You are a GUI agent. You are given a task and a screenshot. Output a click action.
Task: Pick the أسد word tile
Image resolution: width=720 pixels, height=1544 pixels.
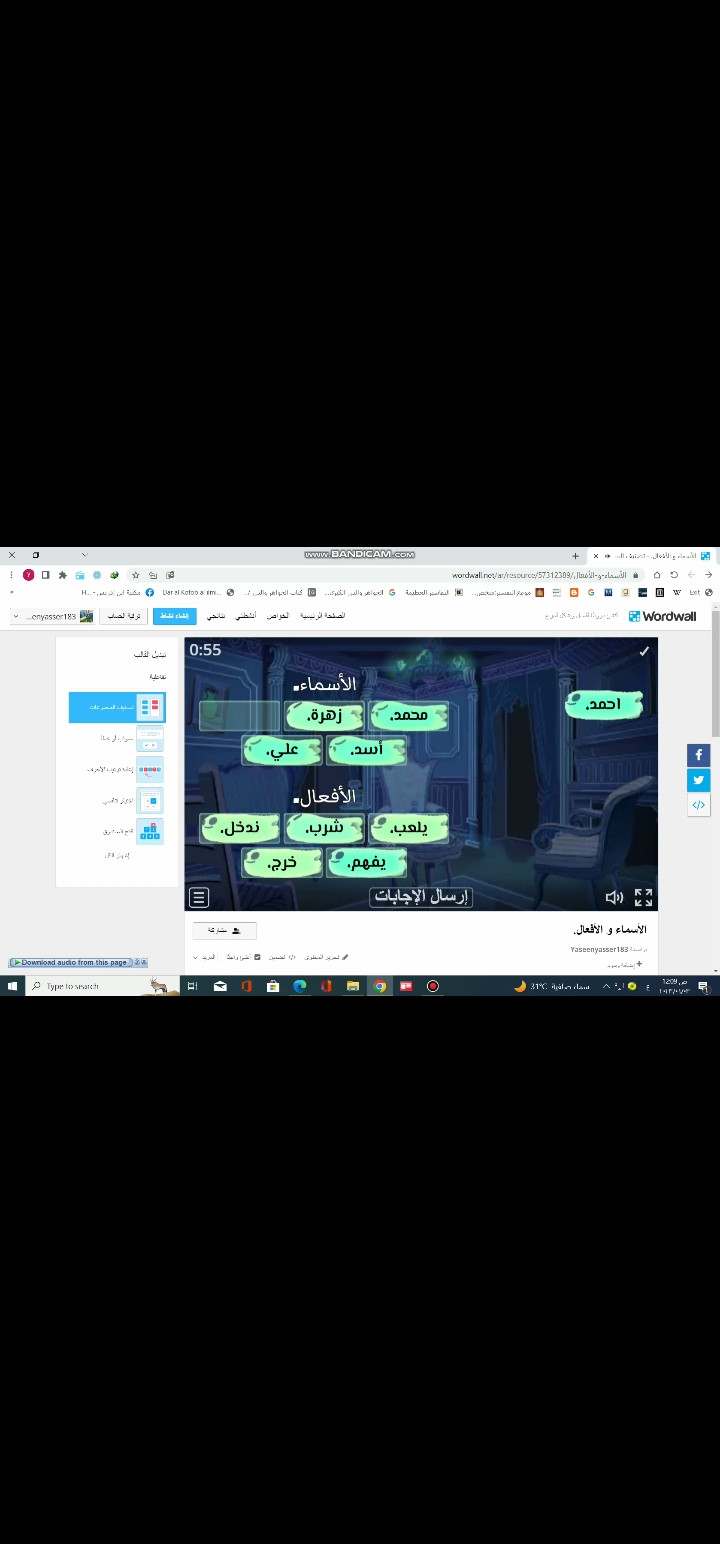(x=367, y=749)
